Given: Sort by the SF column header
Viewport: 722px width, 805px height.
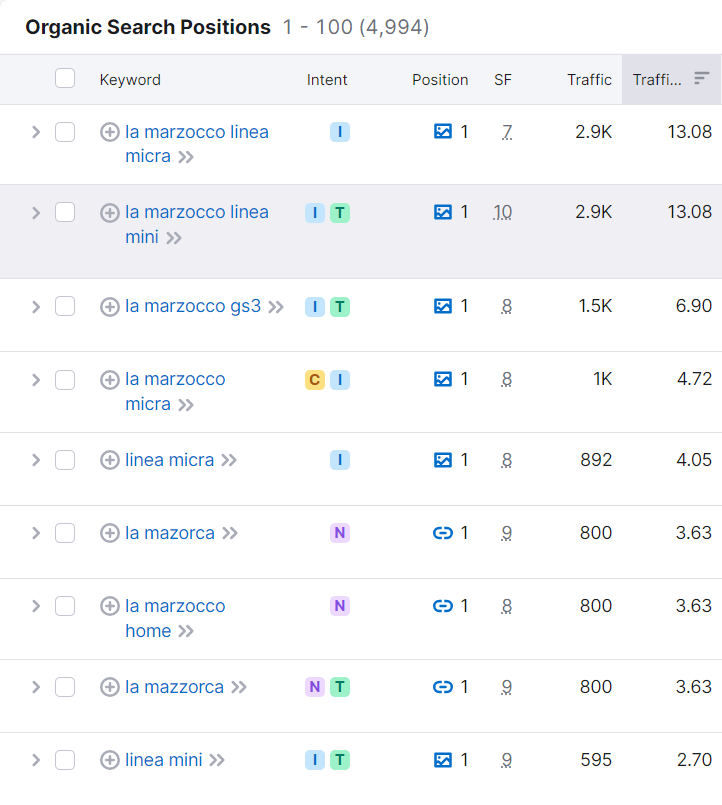Looking at the screenshot, I should coord(503,80).
